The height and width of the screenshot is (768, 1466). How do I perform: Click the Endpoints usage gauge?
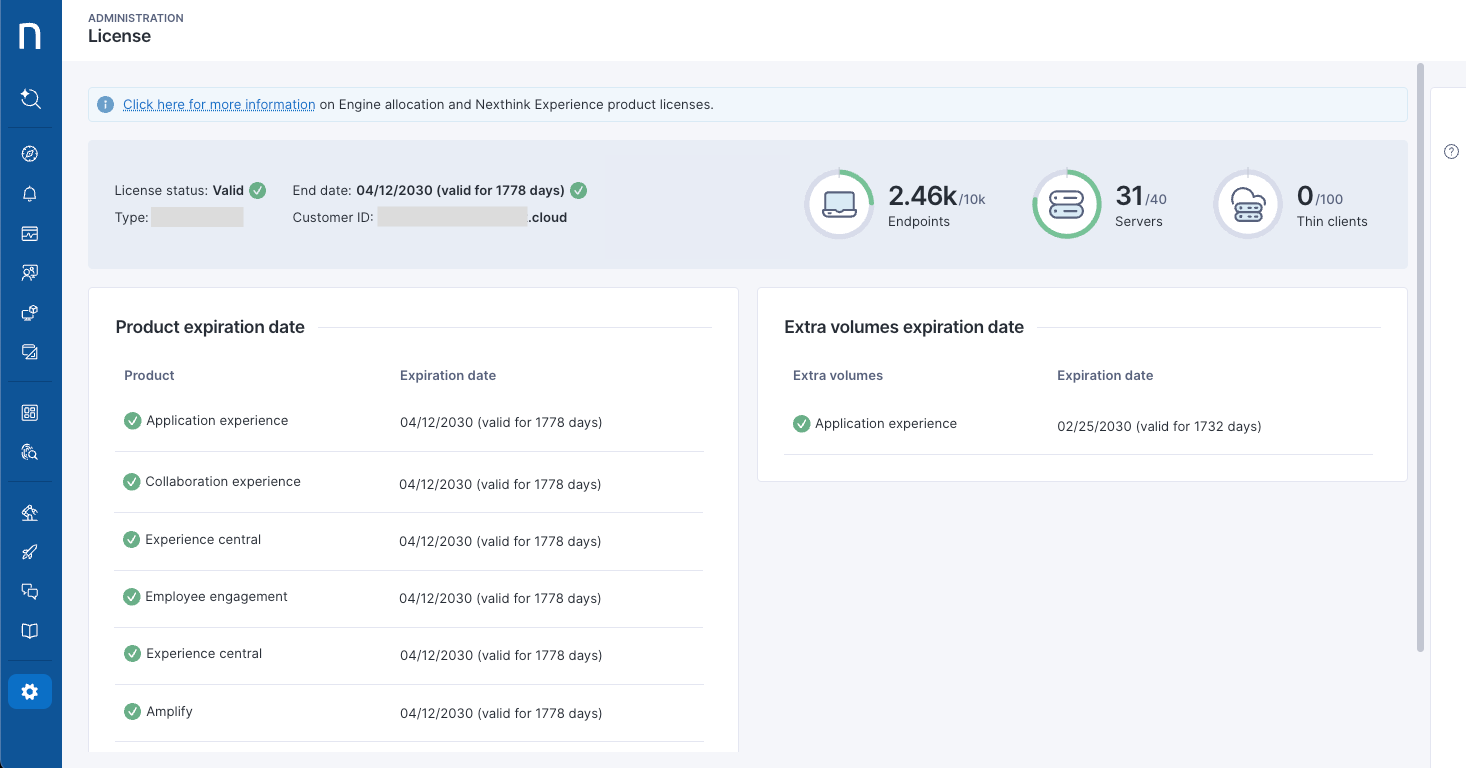click(x=839, y=204)
